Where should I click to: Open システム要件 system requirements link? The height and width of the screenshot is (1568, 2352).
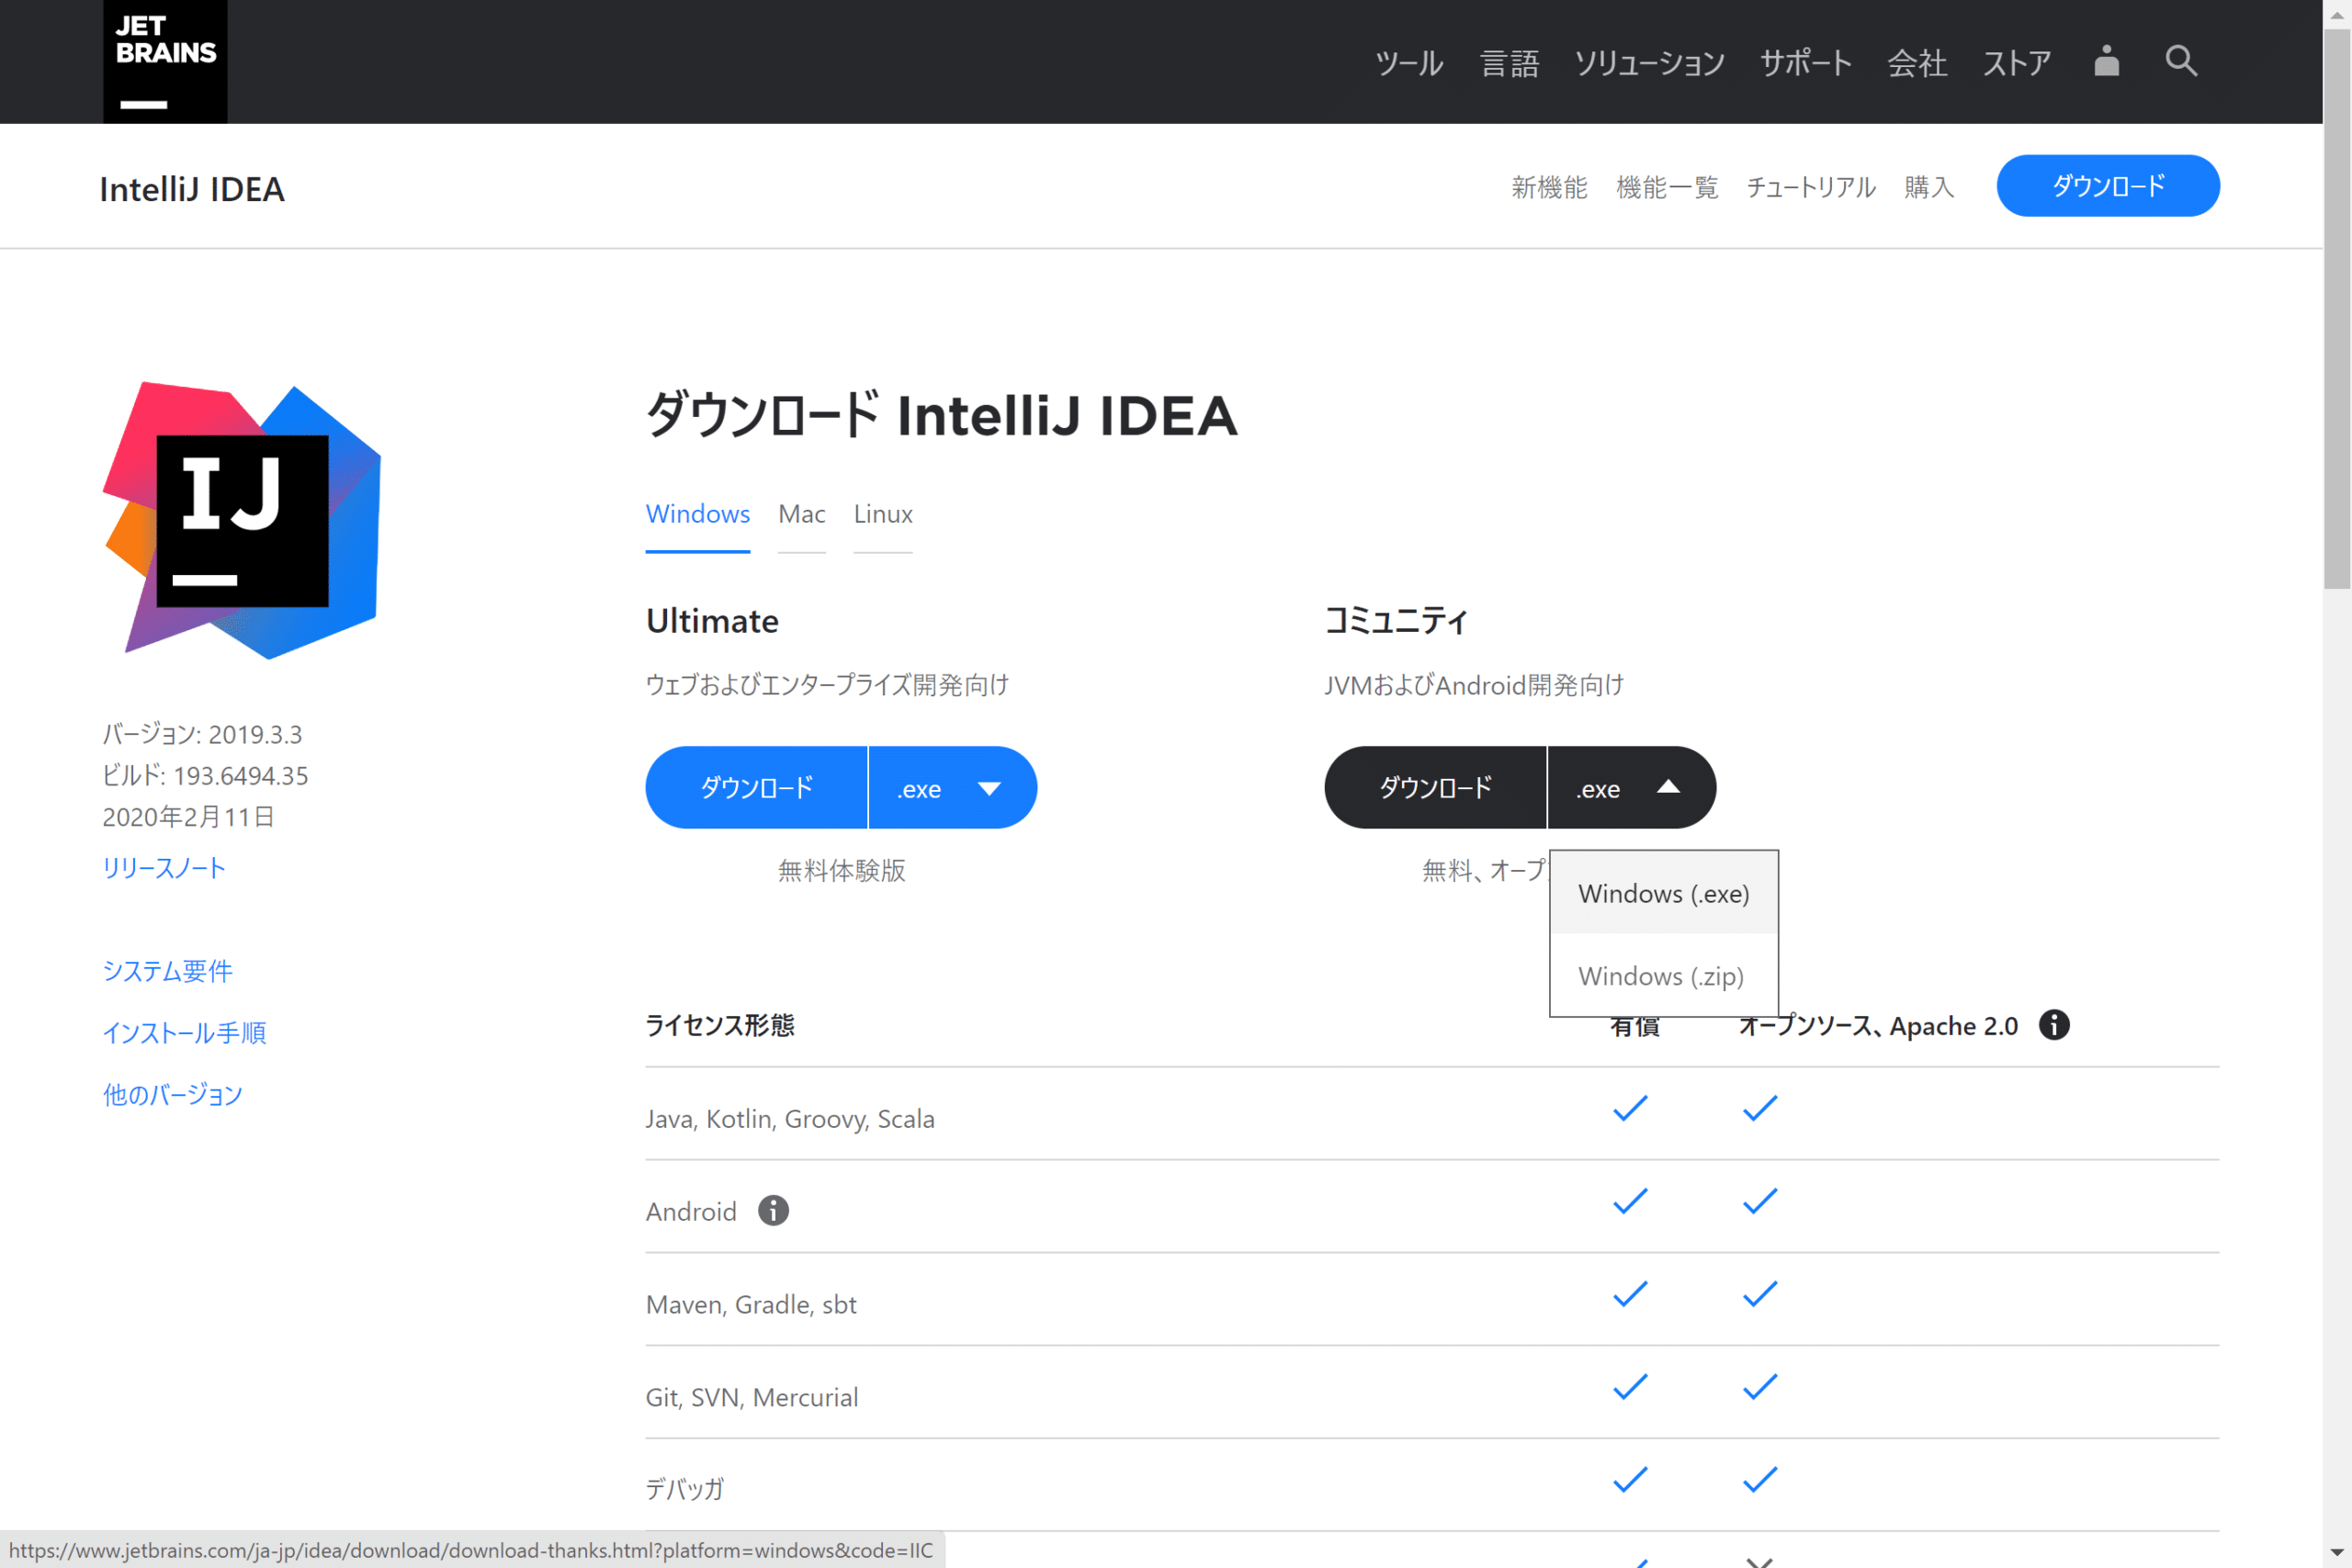[x=168, y=971]
